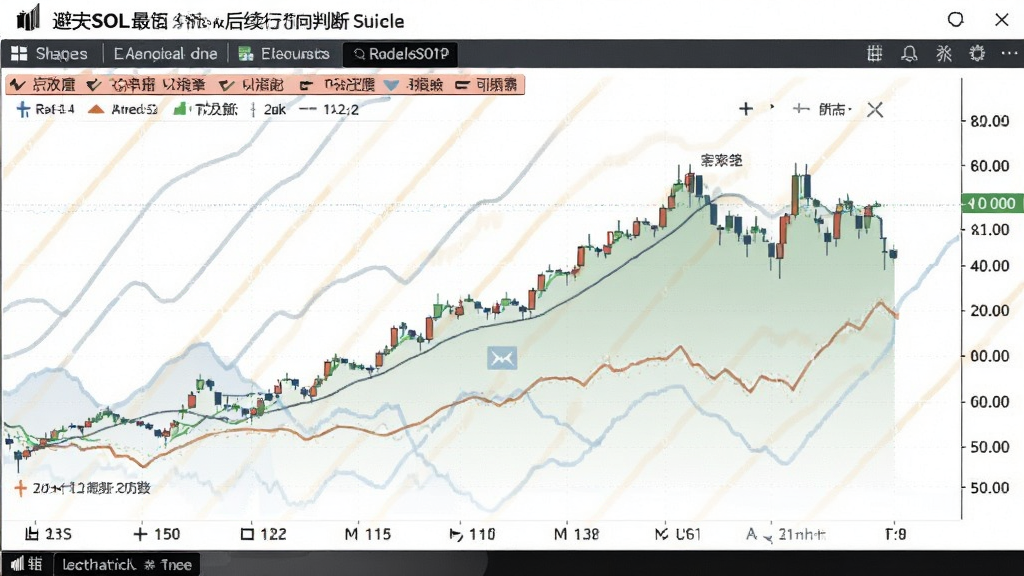Screen dimensions: 1024x576
Task: Click the Chinese annotation label above the chart peak
Action: point(722,161)
